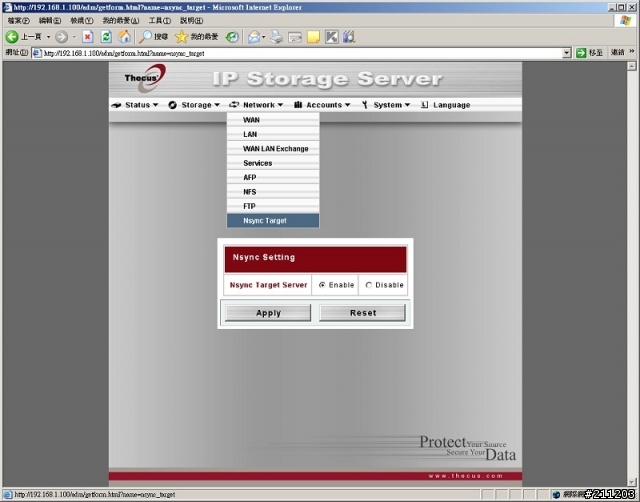
Task: Open the Accounts dropdown menu
Action: (x=322, y=105)
